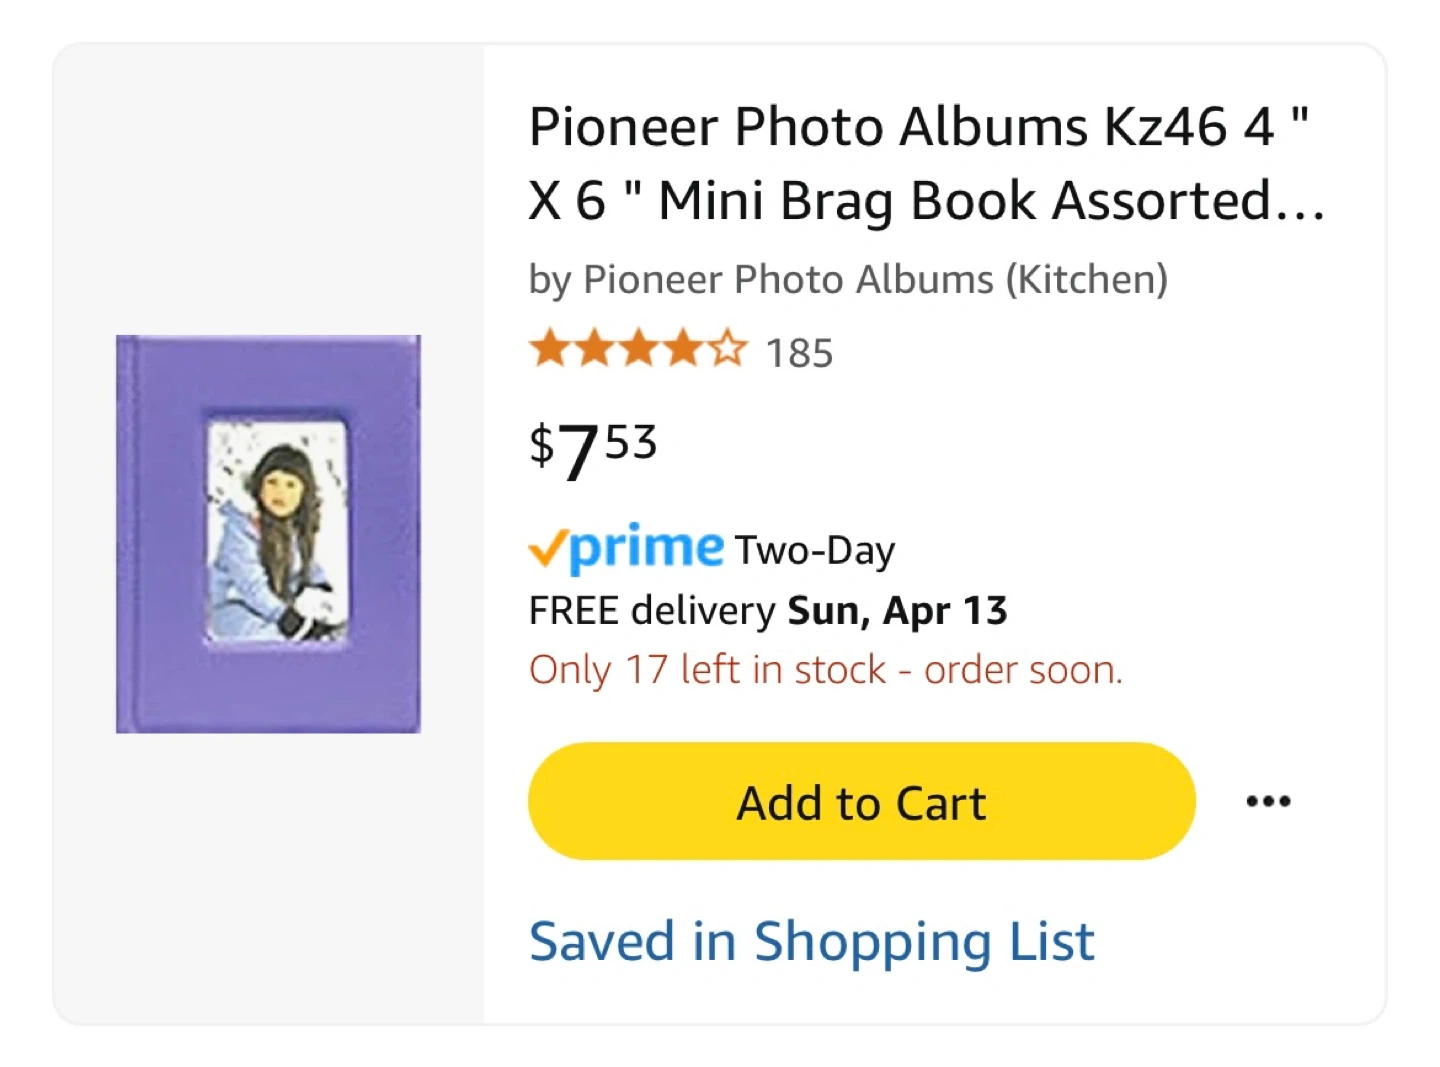Open the 185 customer reviews count

pyautogui.click(x=799, y=353)
